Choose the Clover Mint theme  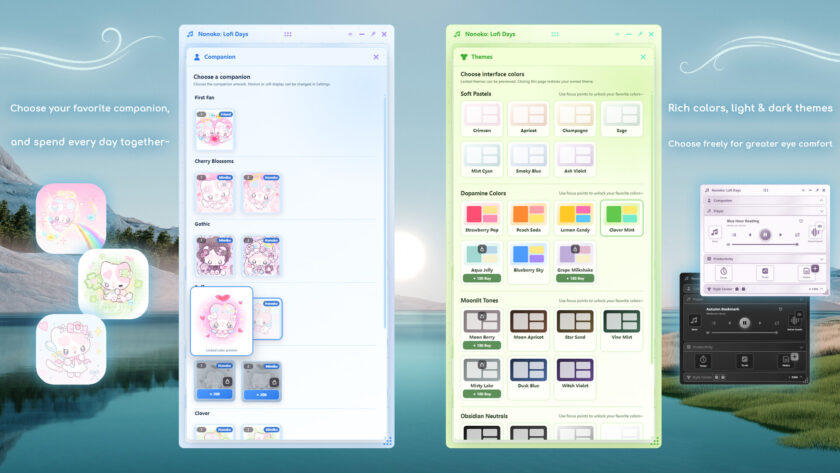pyautogui.click(x=621, y=218)
